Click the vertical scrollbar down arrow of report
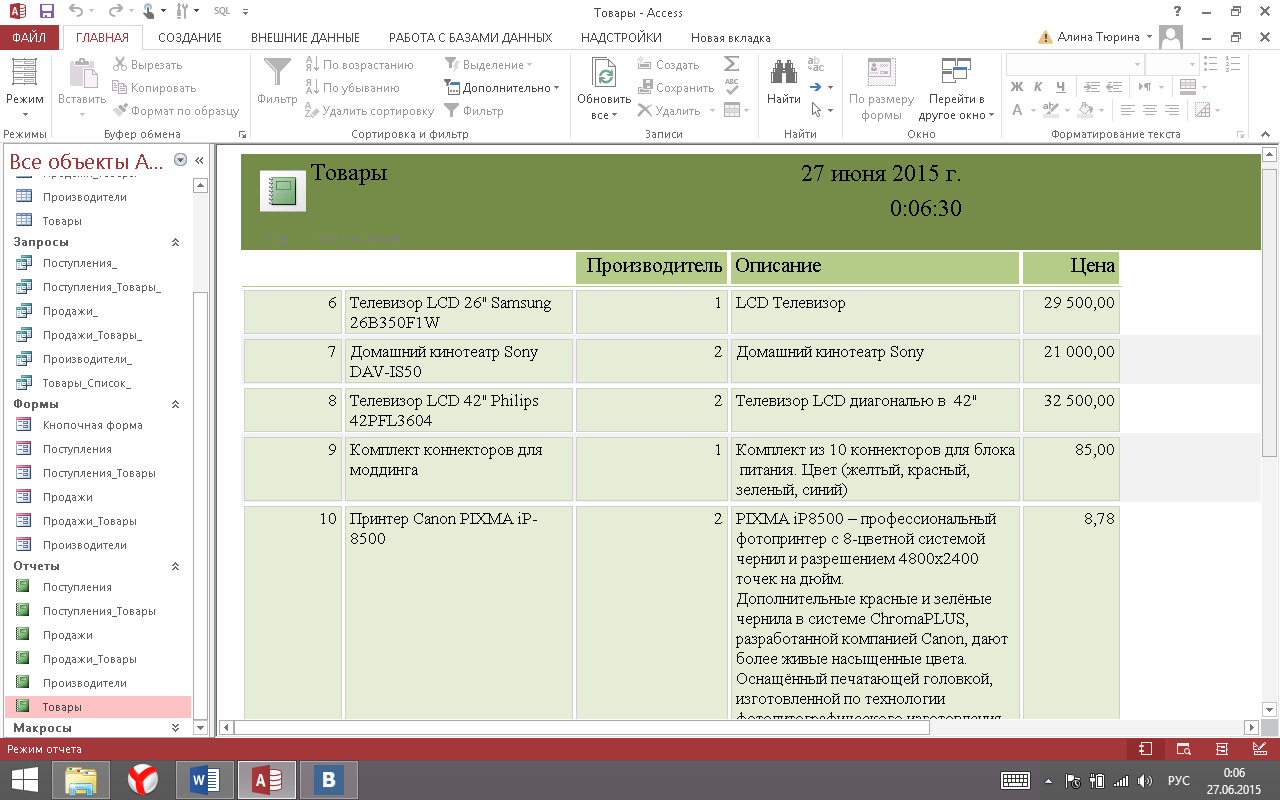 pyautogui.click(x=1270, y=708)
